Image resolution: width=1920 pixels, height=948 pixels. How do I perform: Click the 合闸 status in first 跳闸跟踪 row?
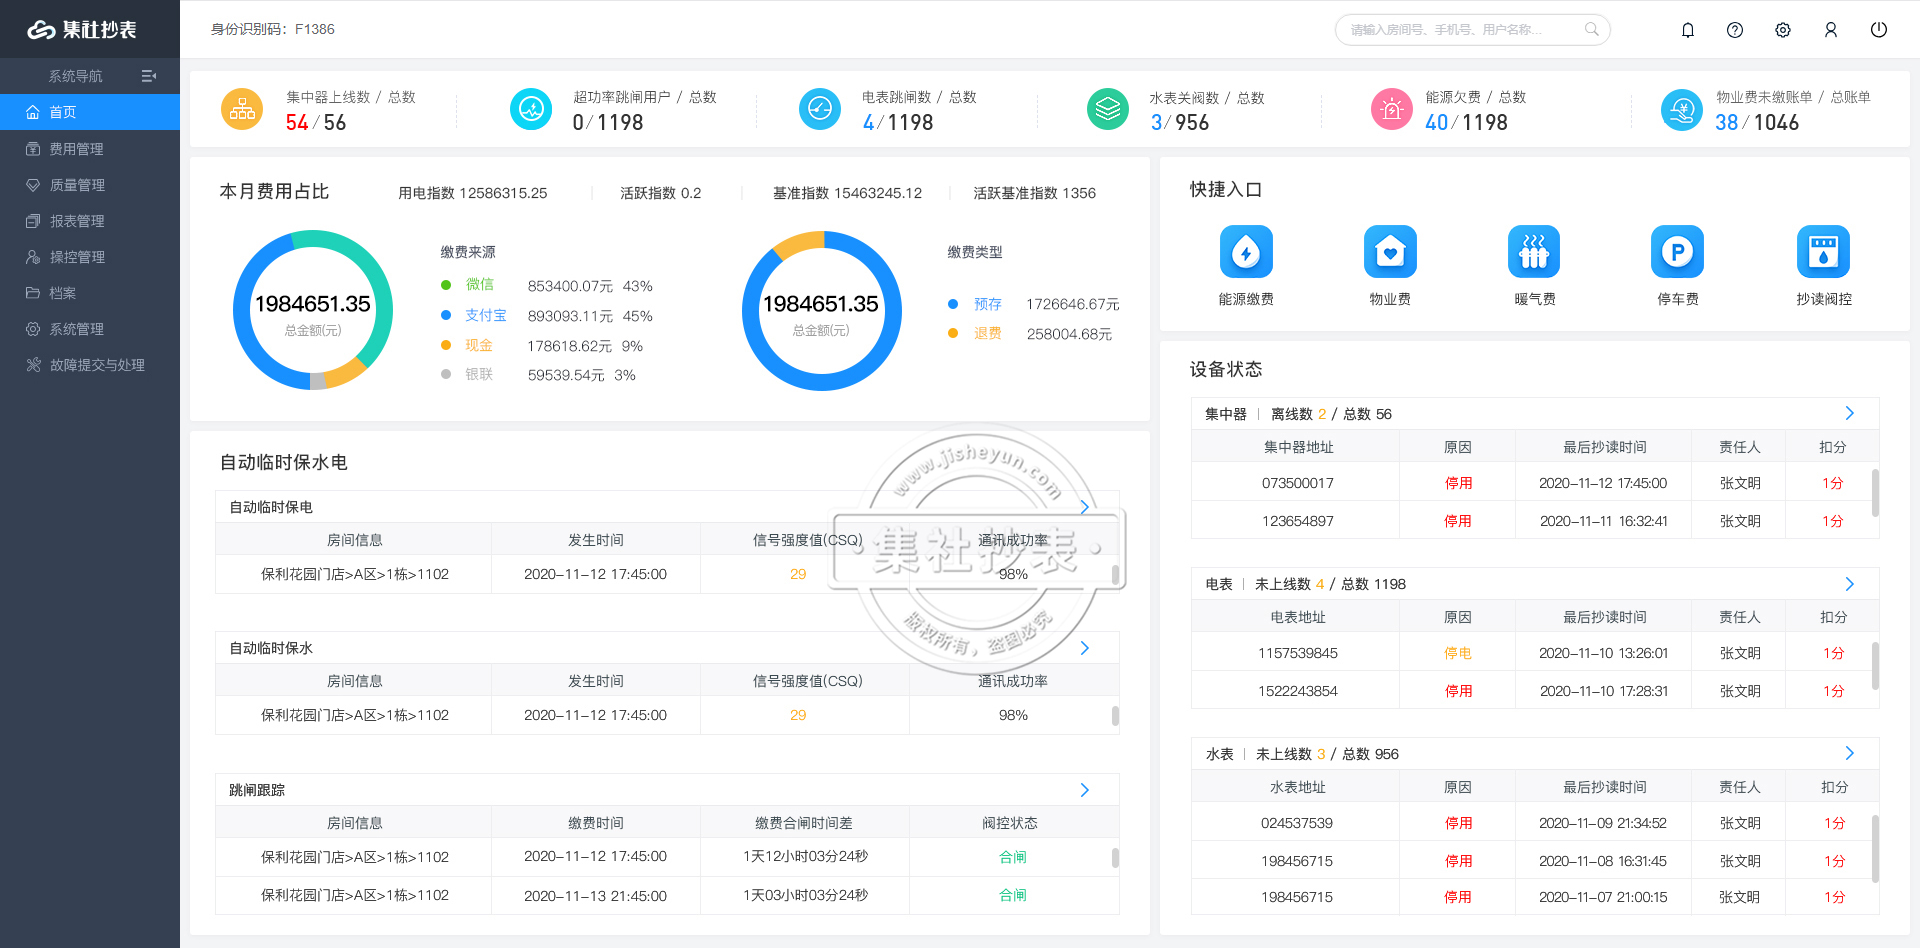tap(1012, 857)
